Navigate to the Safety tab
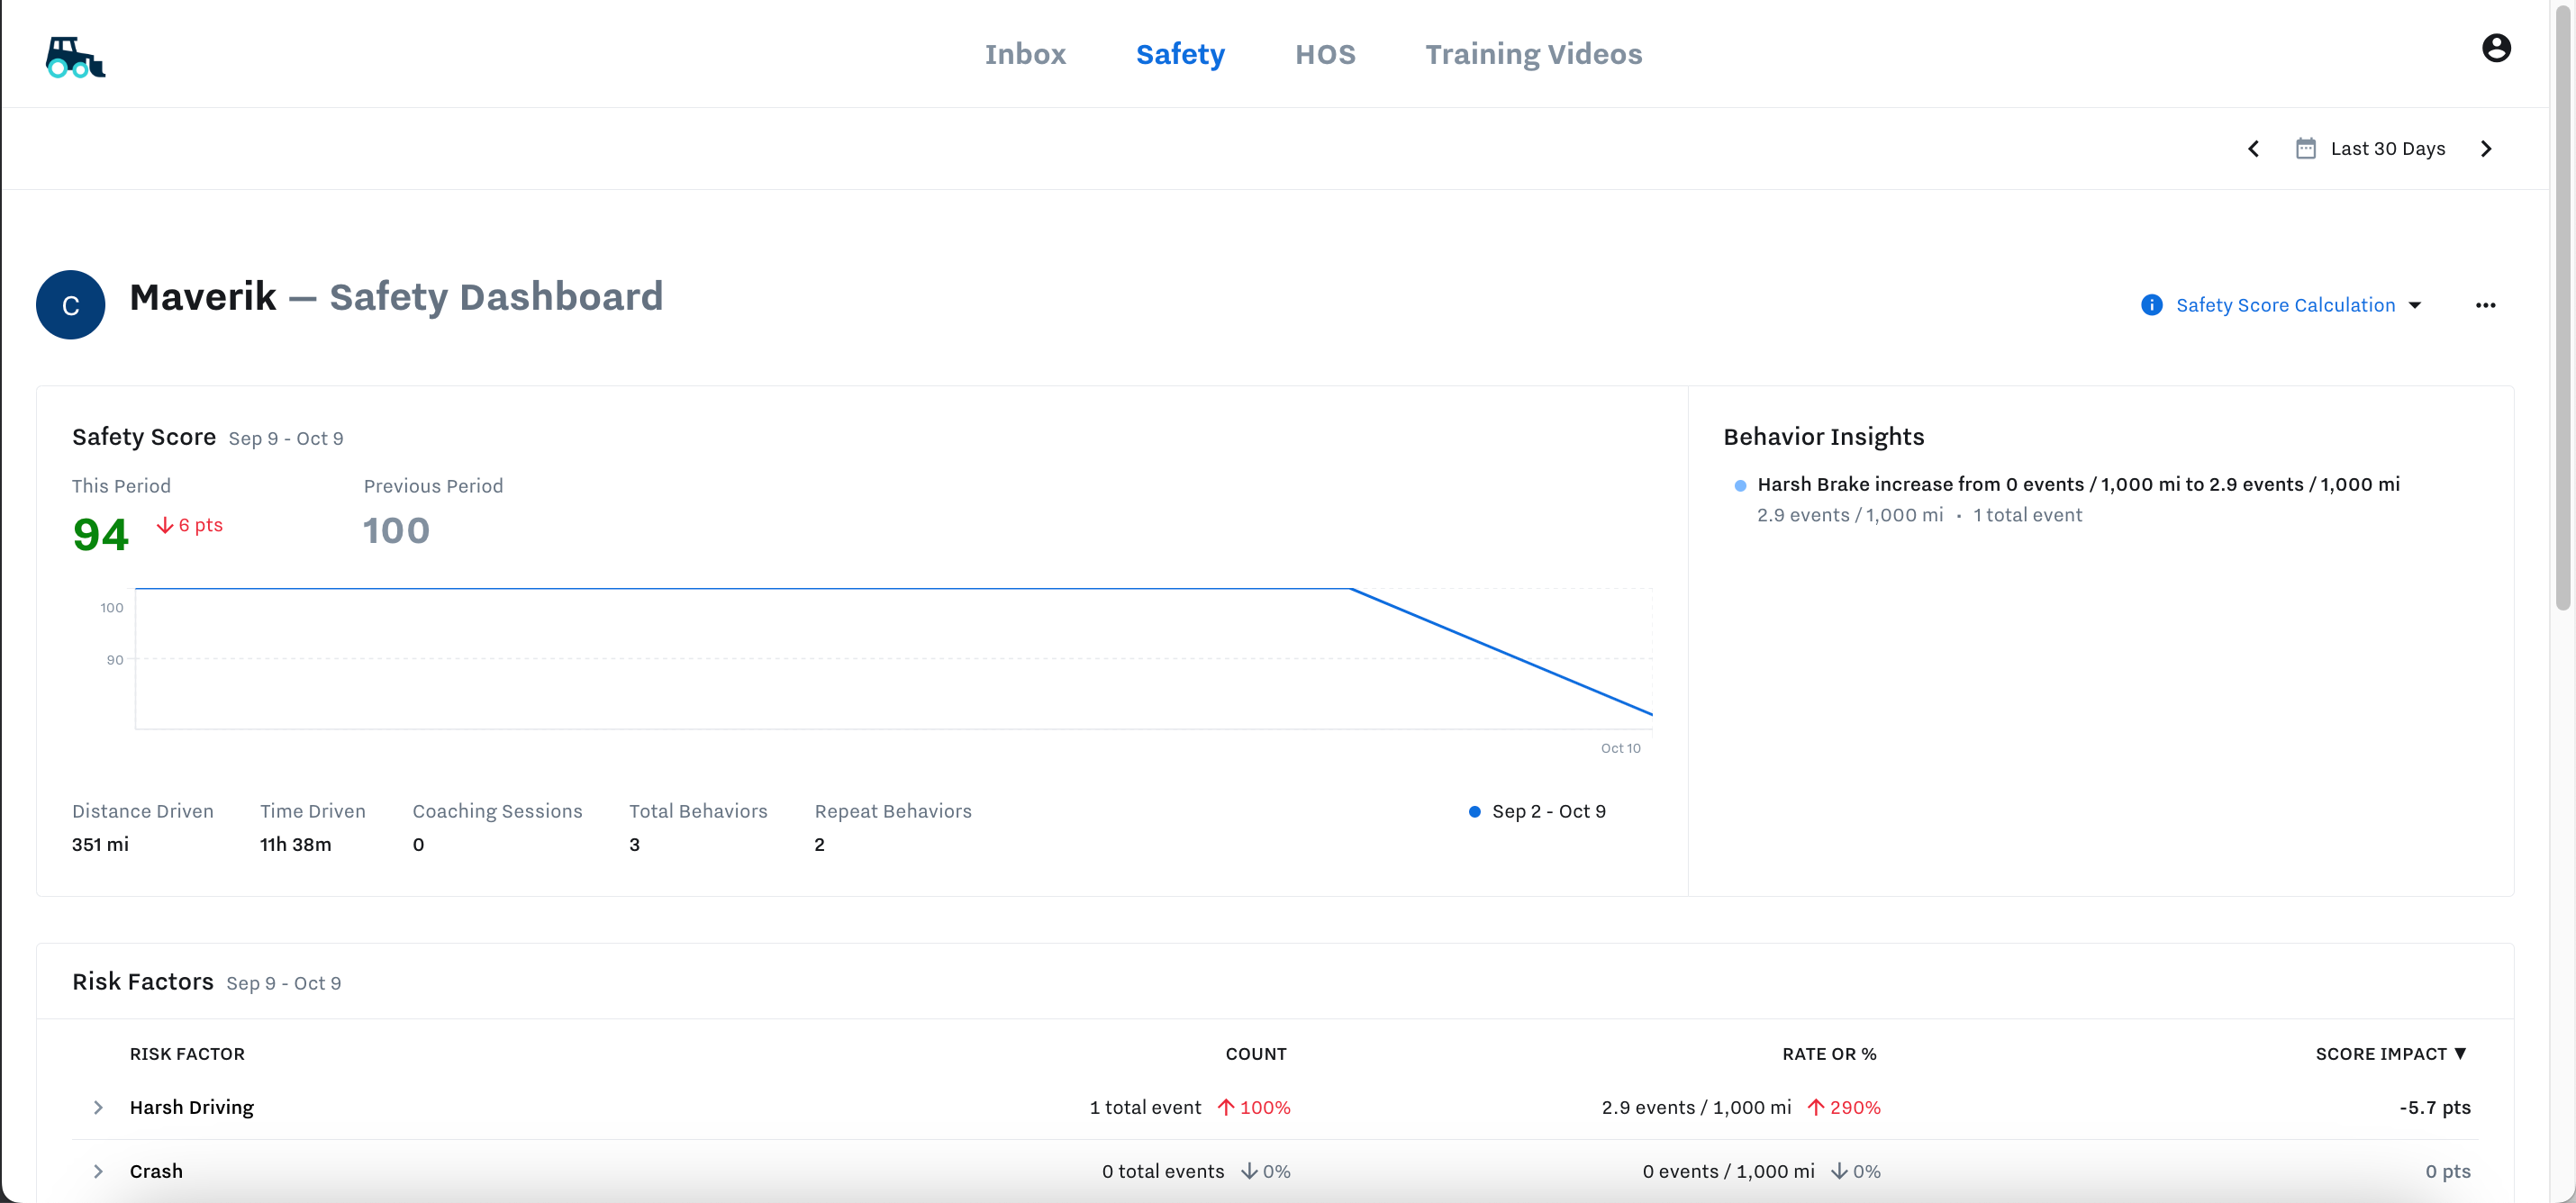The width and height of the screenshot is (2576, 1203). point(1181,52)
